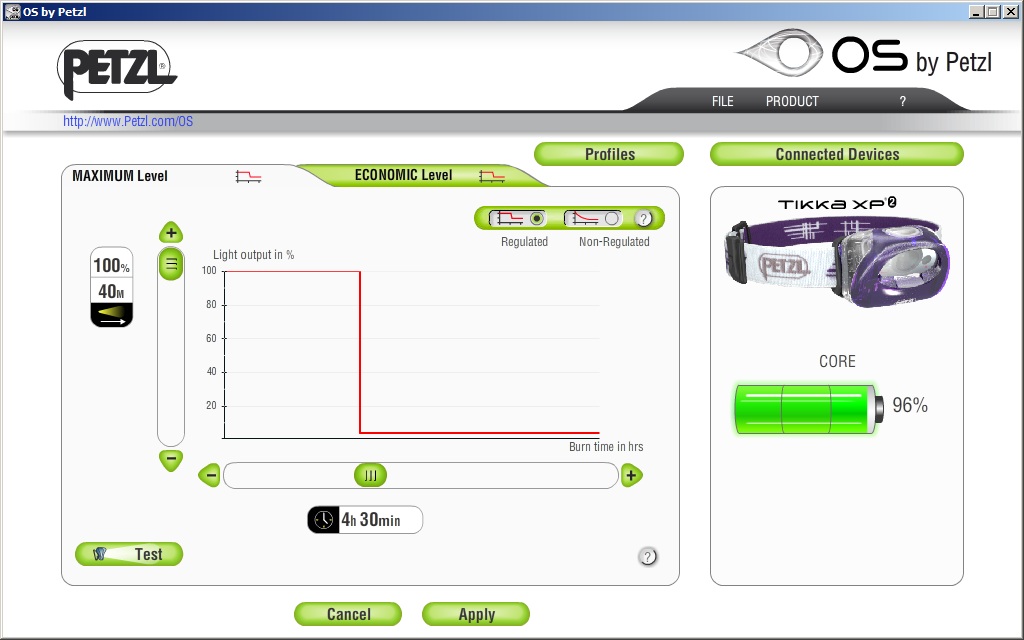
Task: Maximize the OS by Petzl window
Action: tap(992, 12)
